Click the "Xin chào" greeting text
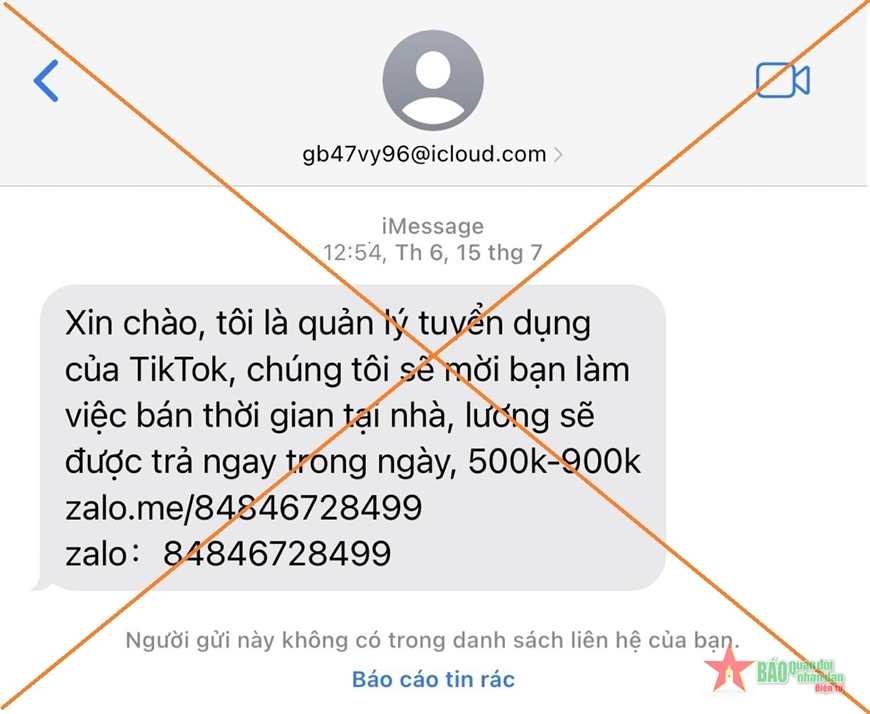Screen dimensions: 870x714 [131, 323]
